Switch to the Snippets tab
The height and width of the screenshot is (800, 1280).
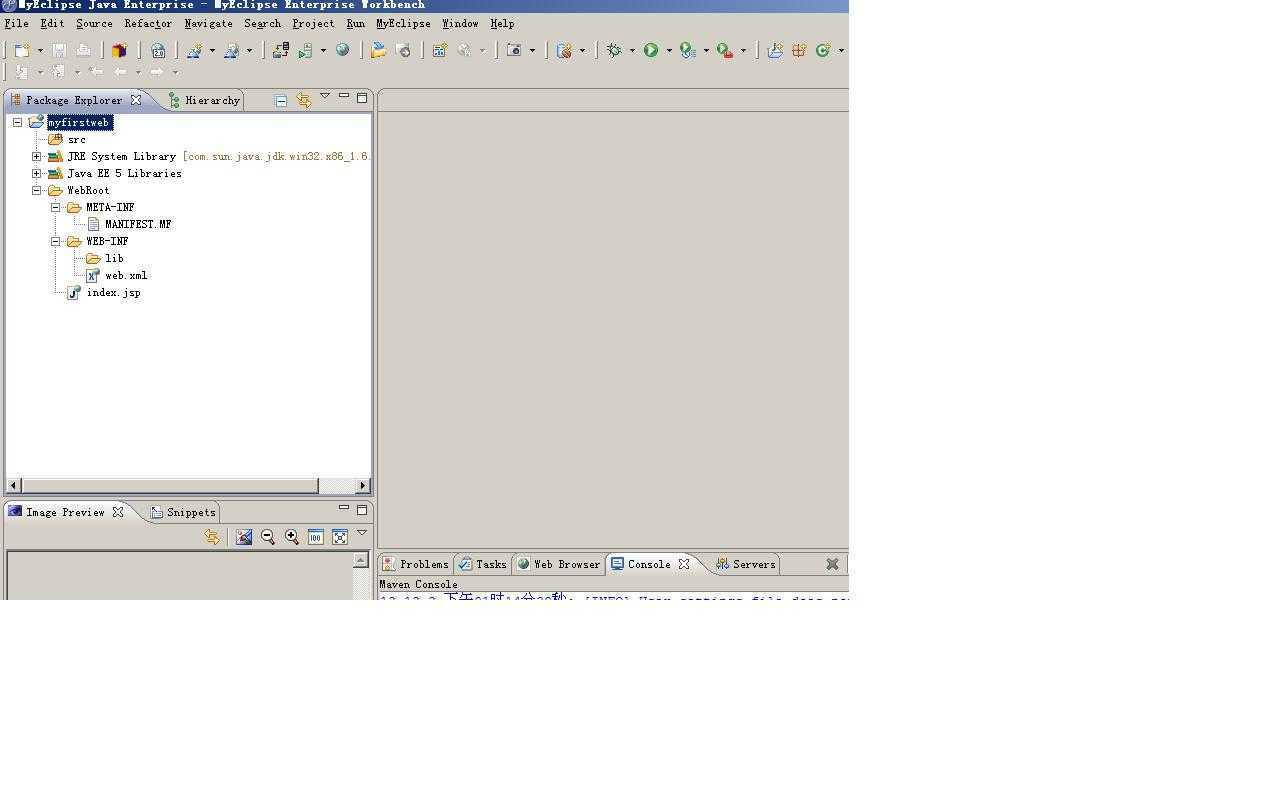click(x=183, y=512)
